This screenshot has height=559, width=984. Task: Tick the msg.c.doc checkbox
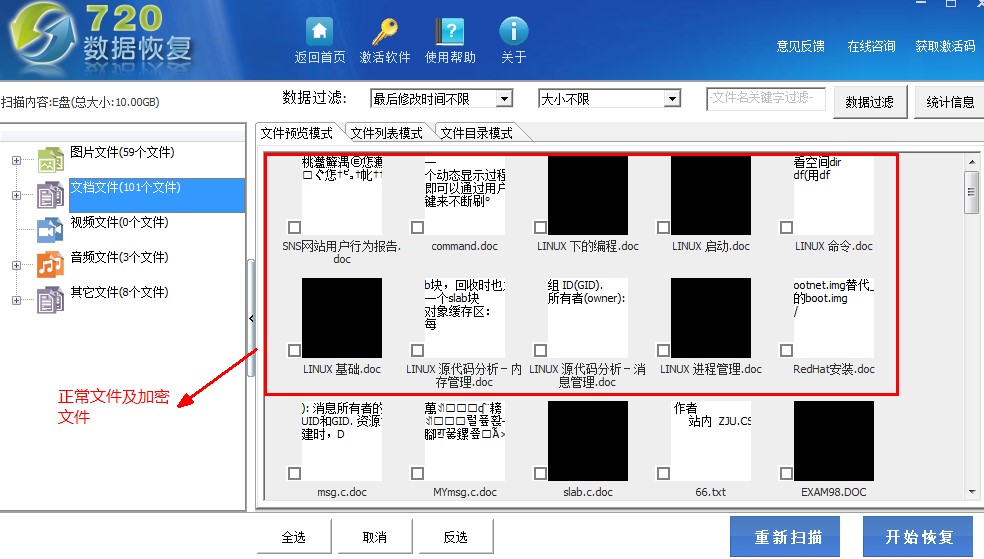[294, 473]
